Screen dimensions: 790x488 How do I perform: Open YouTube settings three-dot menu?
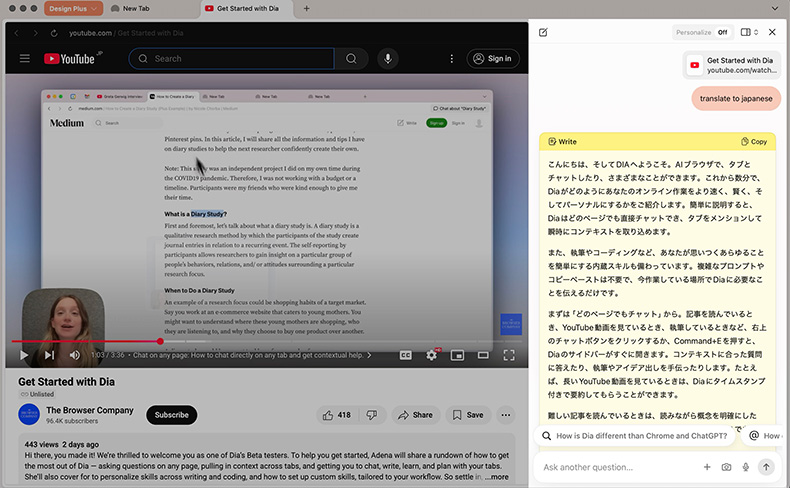pos(451,58)
